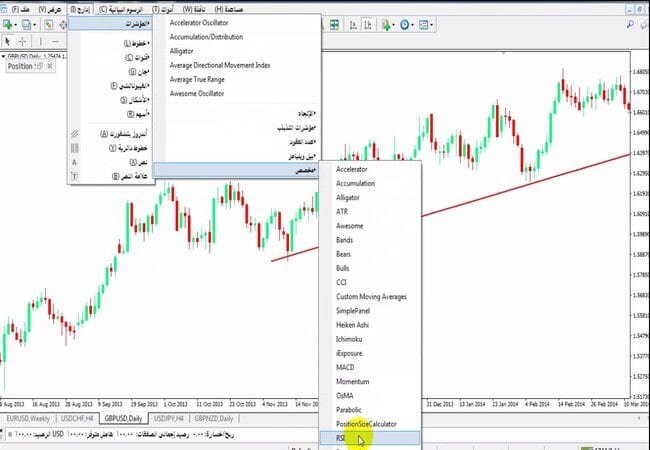The image size is (650, 450).
Task: Choose Awesome Oscillator from indicators menu
Action: (196, 93)
